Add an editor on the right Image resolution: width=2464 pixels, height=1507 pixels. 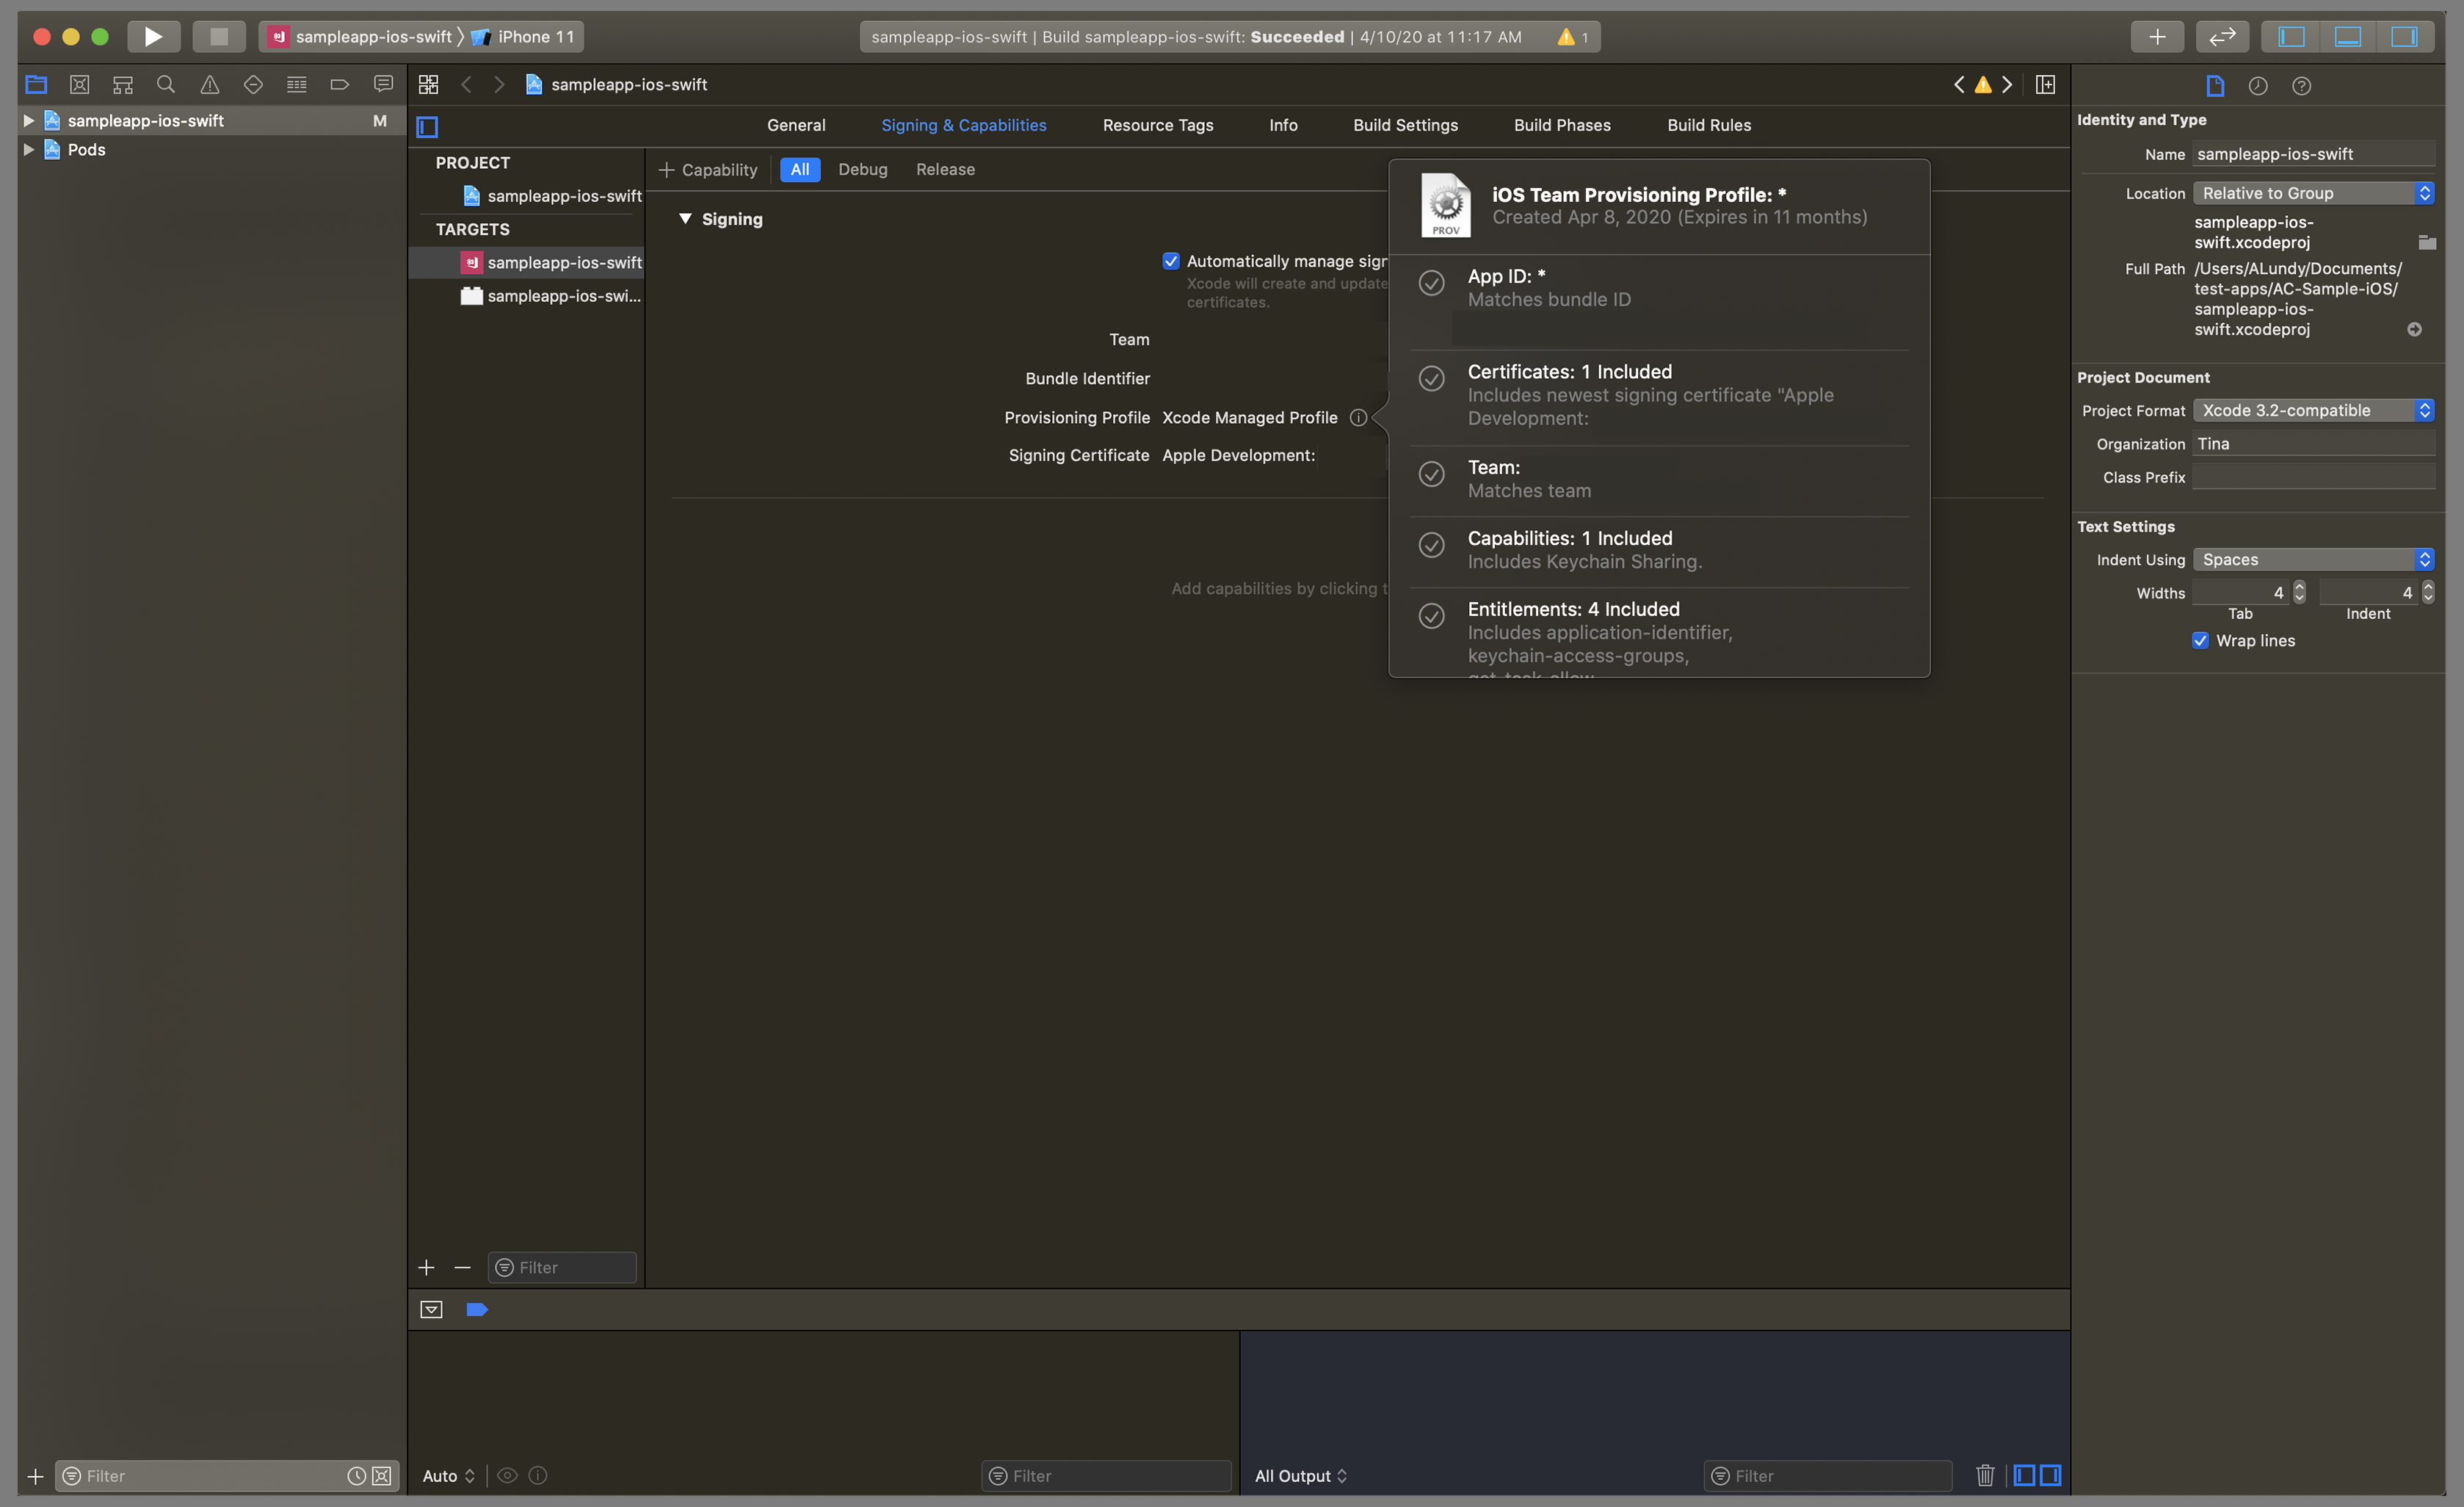pos(2046,85)
